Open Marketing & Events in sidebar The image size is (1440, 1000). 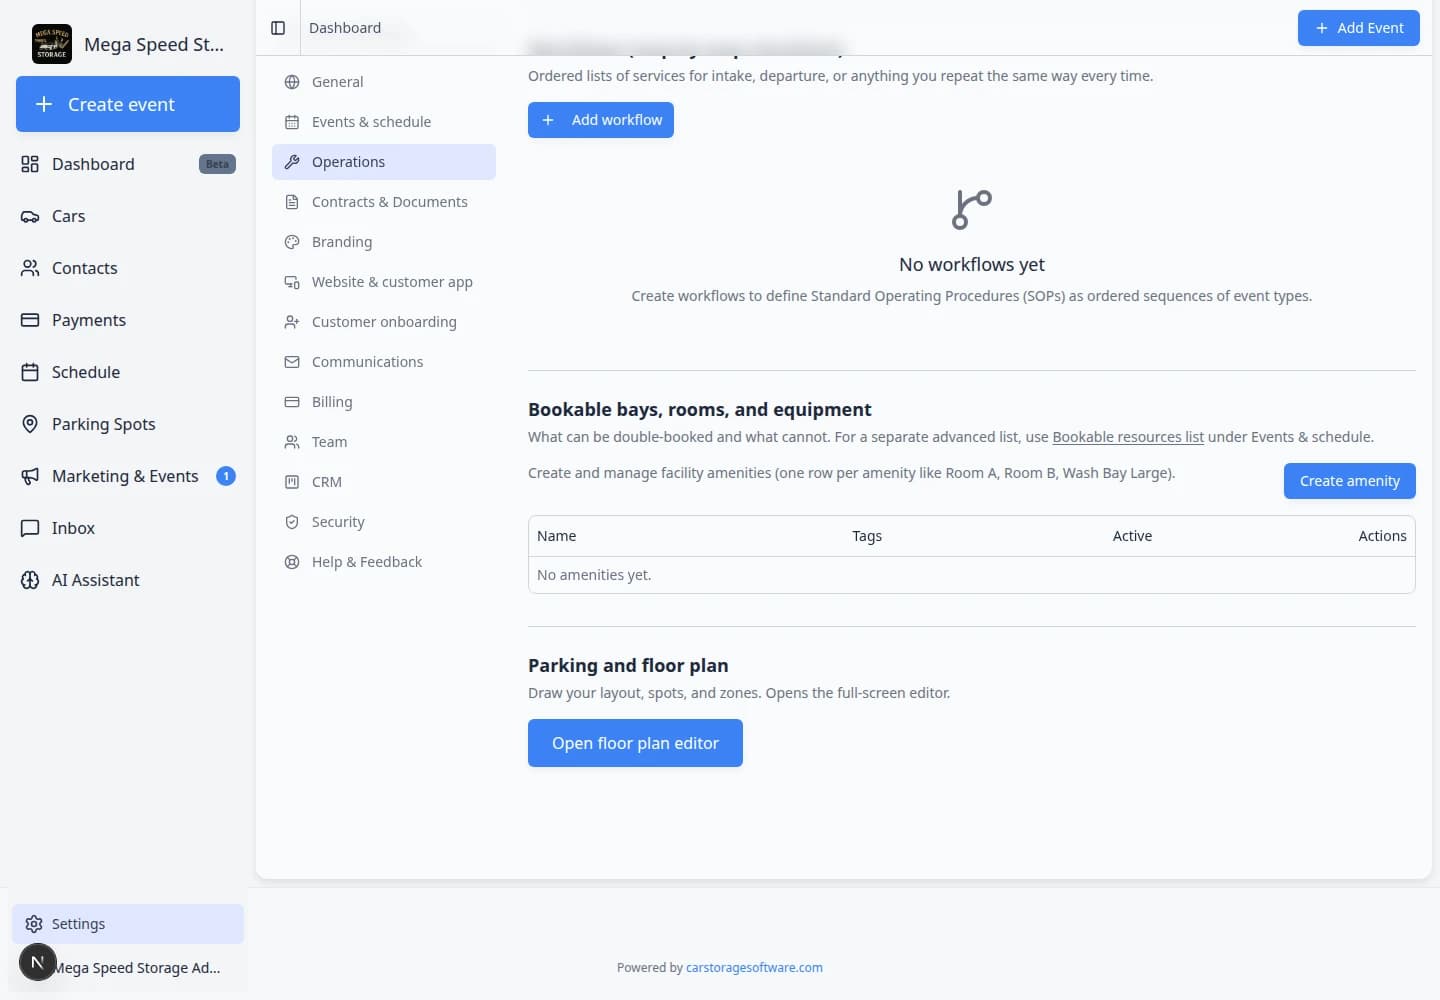pyautogui.click(x=128, y=476)
